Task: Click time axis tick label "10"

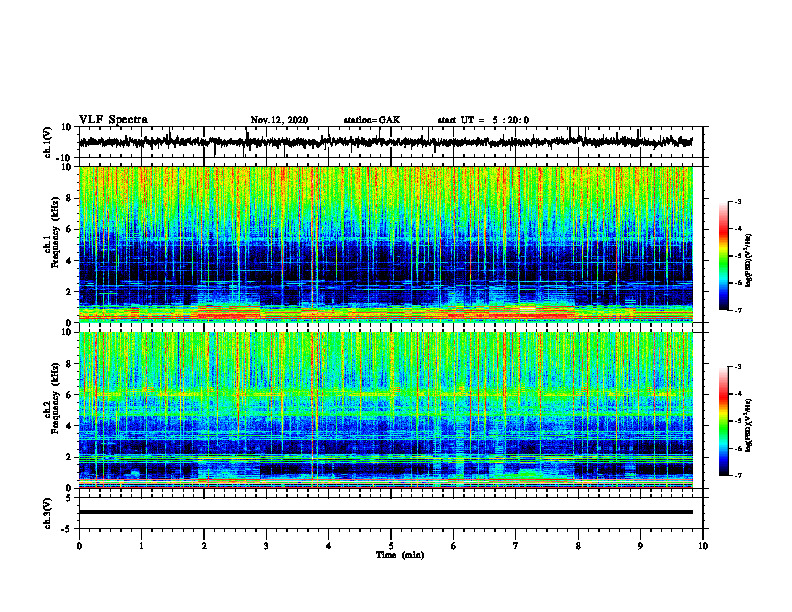Action: click(703, 546)
